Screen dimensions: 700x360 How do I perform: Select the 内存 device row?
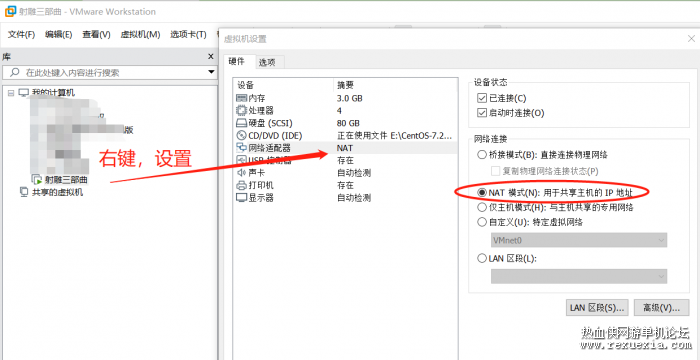pyautogui.click(x=346, y=98)
